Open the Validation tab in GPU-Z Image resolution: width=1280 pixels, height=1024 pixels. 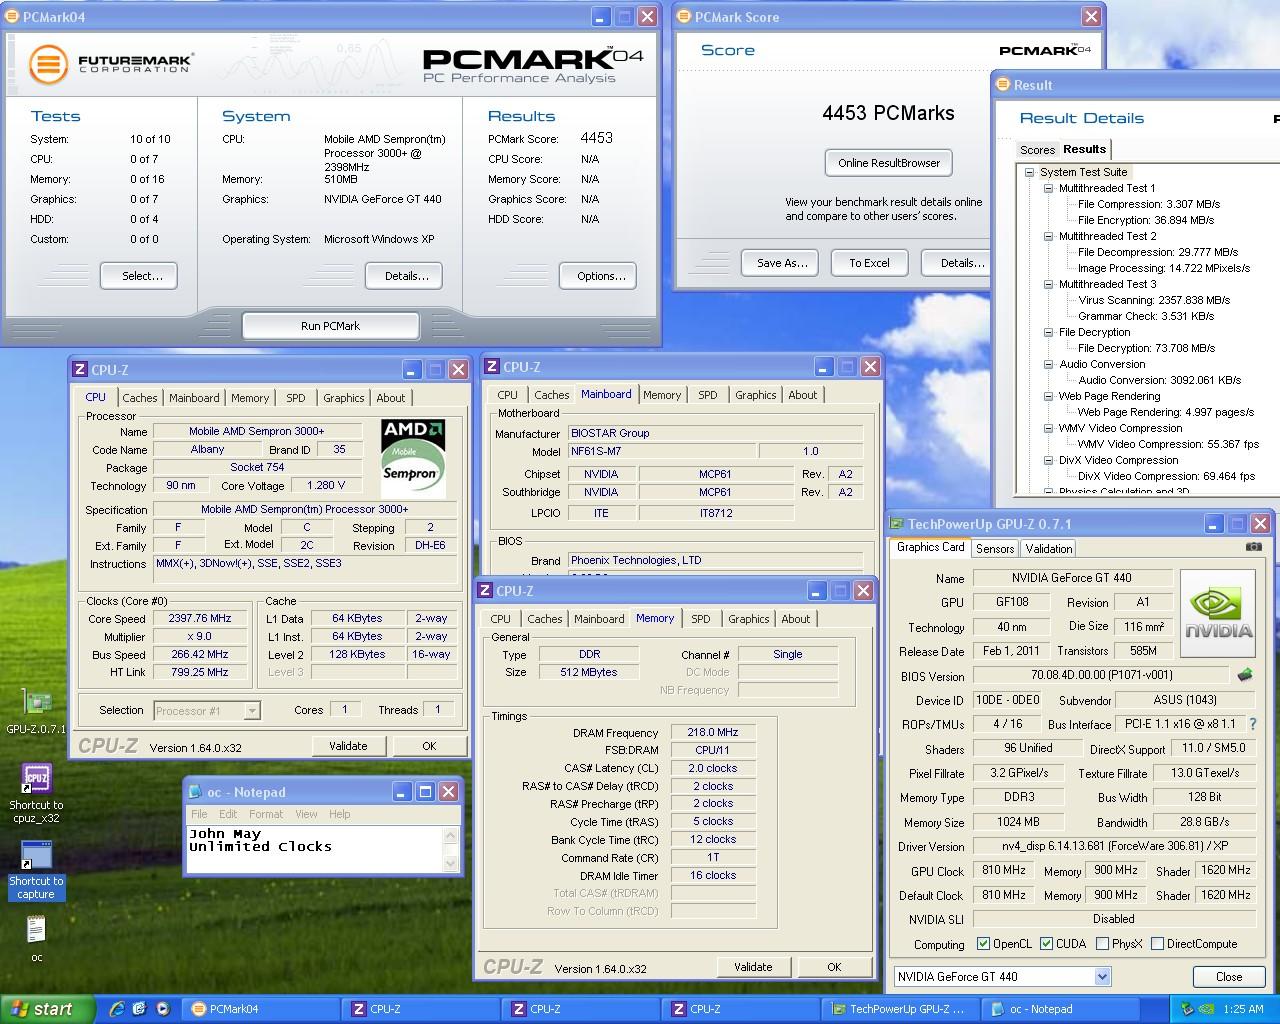click(x=1048, y=548)
